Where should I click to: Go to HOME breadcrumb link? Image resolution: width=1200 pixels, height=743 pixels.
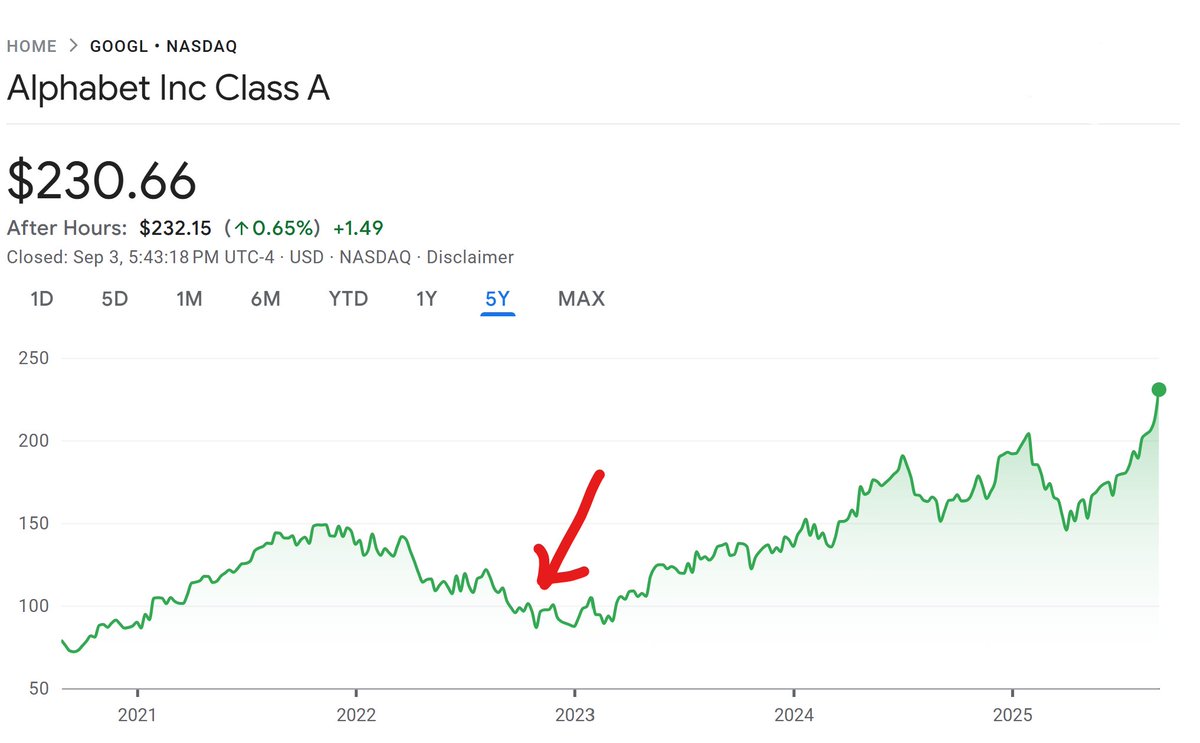tap(32, 46)
